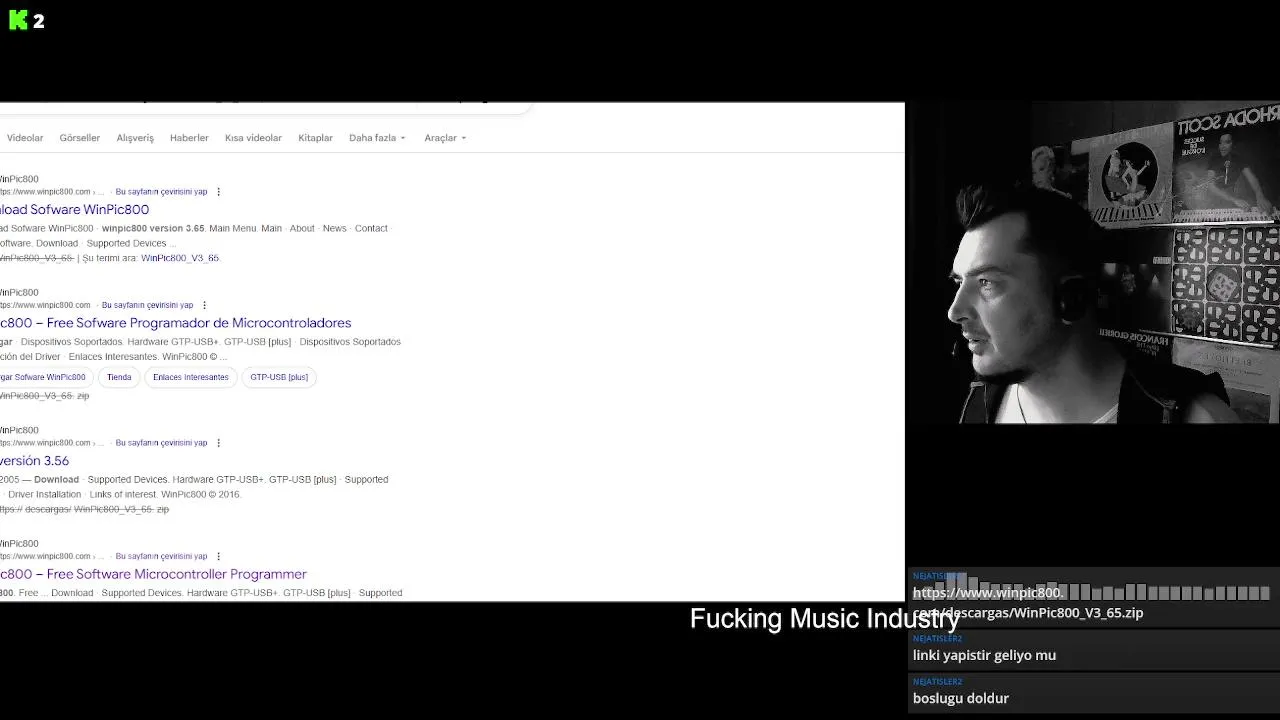The height and width of the screenshot is (720, 1280).
Task: Open three-dot menu for "versión 3.56" result
Action: pos(218,443)
